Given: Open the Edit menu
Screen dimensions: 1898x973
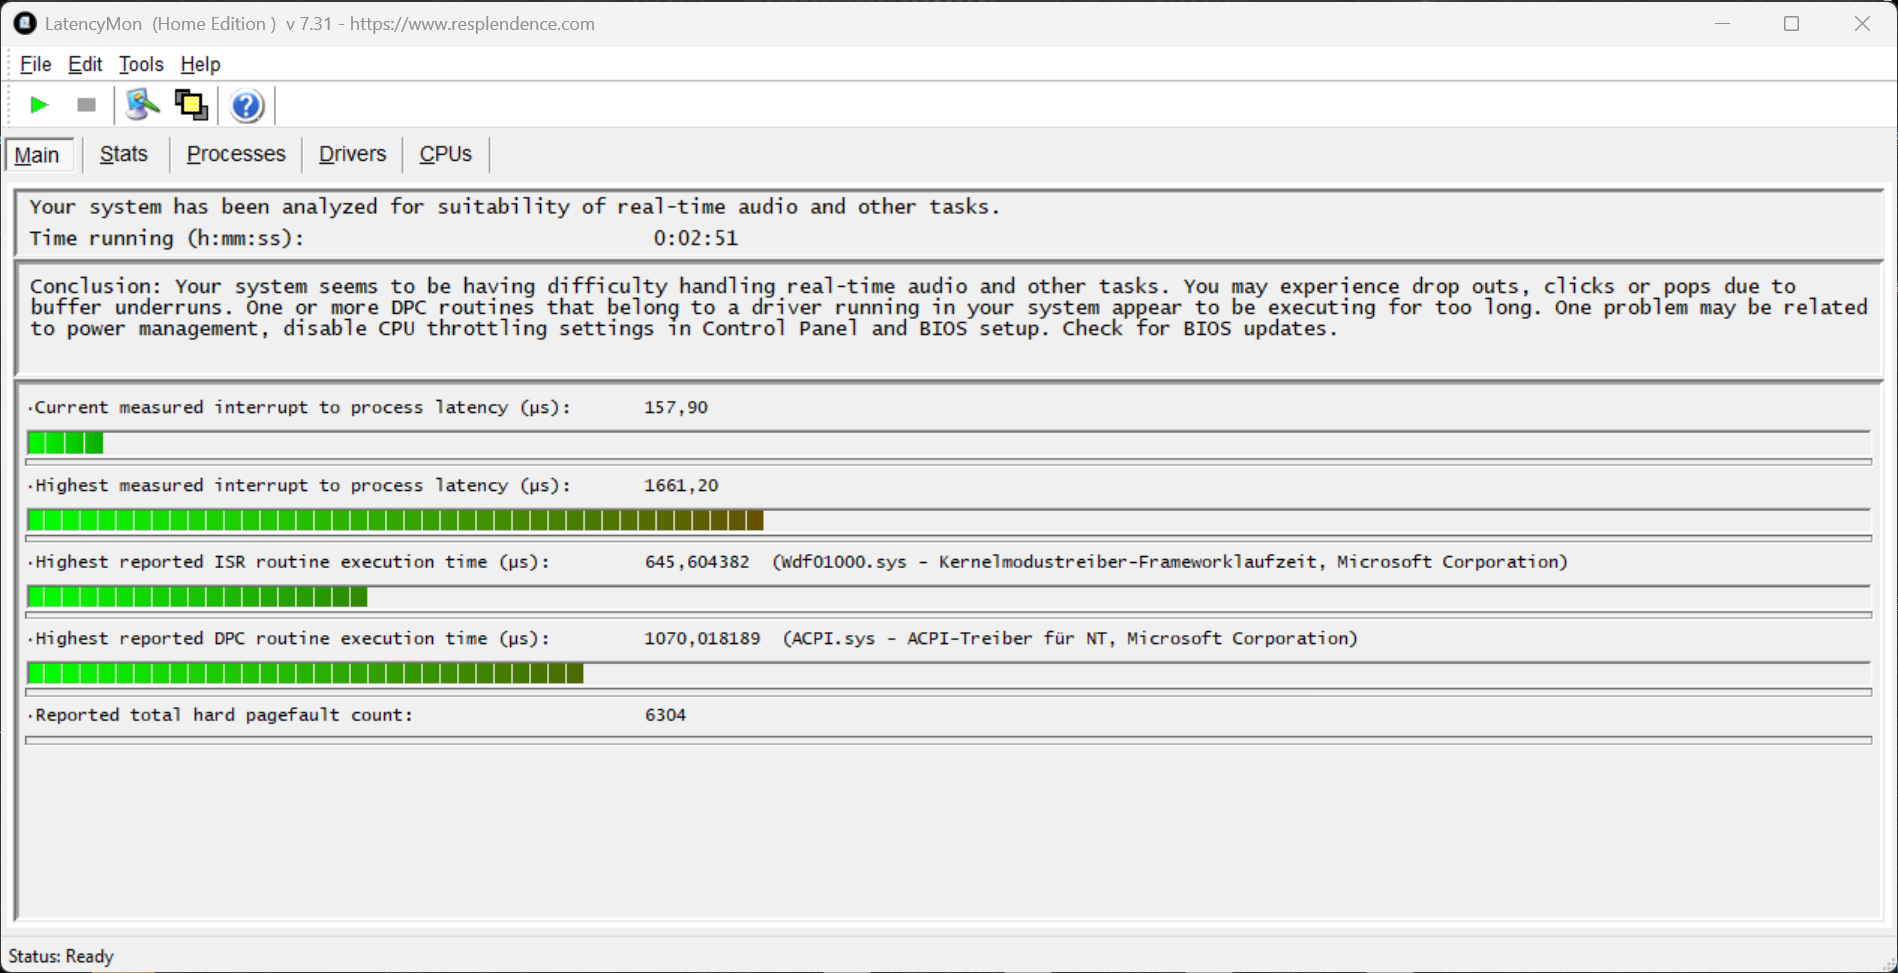Looking at the screenshot, I should [85, 64].
